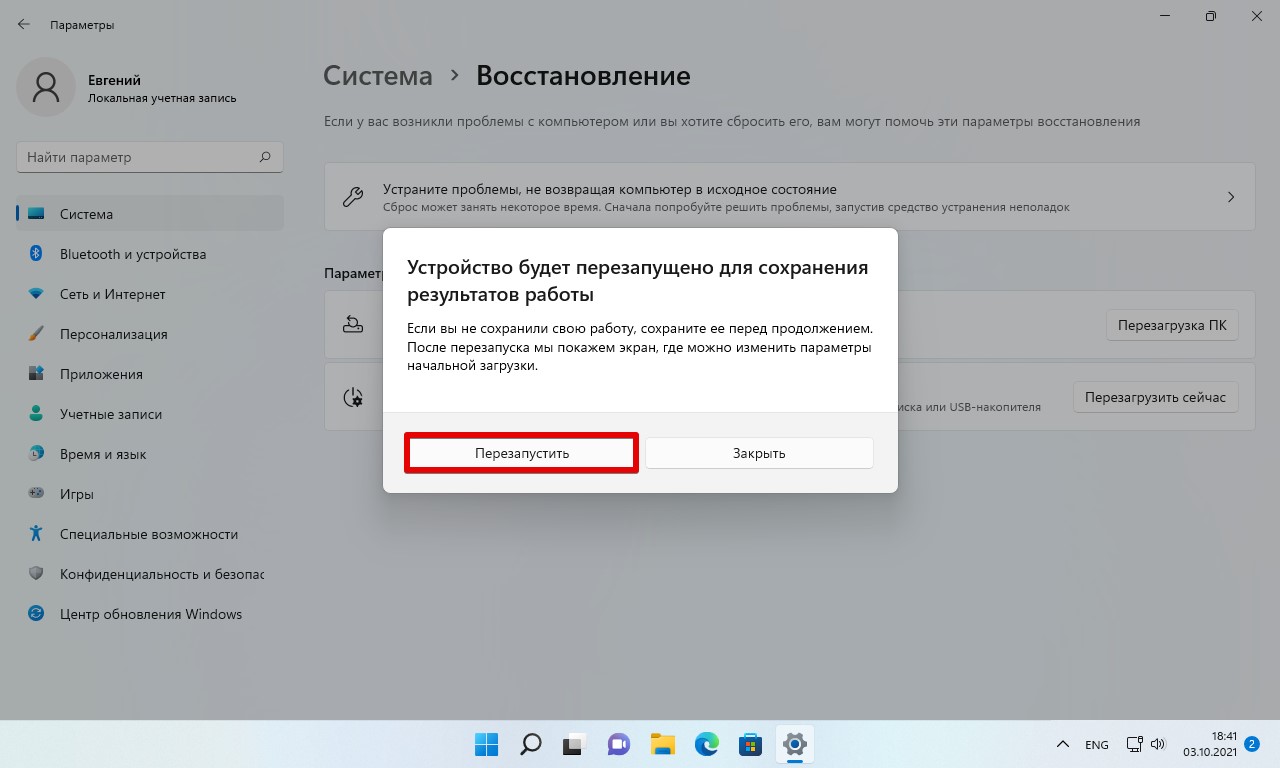
Task: Open Bluetooth и устройства section
Action: (150, 254)
